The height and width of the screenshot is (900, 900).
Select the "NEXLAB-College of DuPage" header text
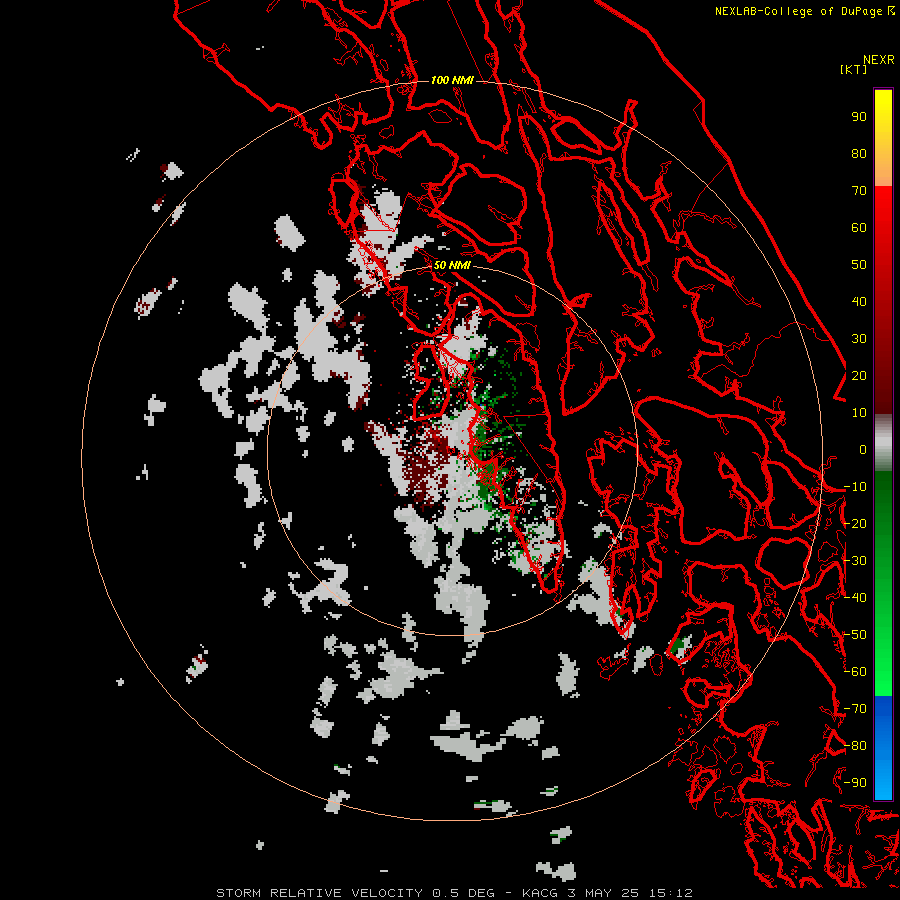tap(800, 11)
